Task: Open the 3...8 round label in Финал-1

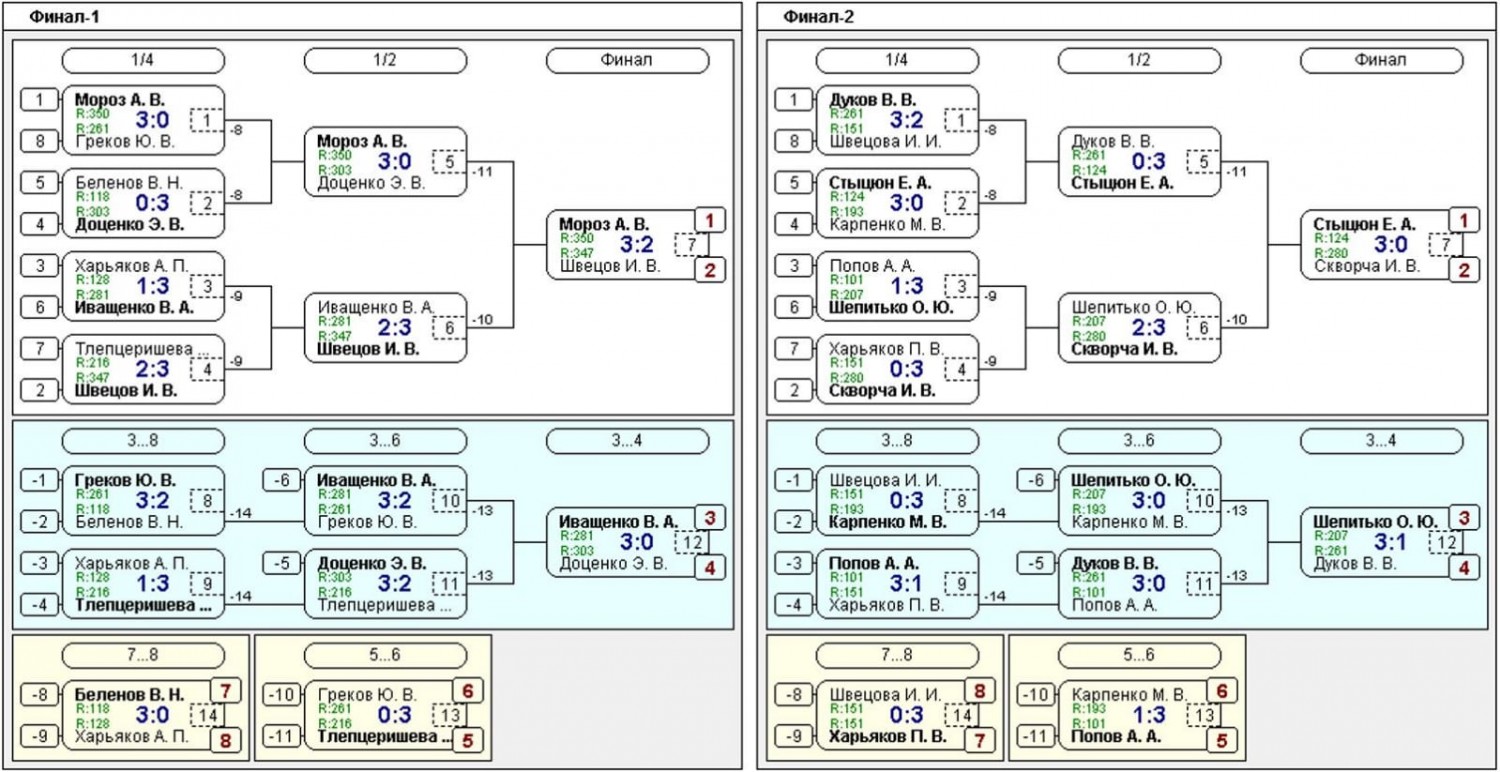Action: (143, 441)
